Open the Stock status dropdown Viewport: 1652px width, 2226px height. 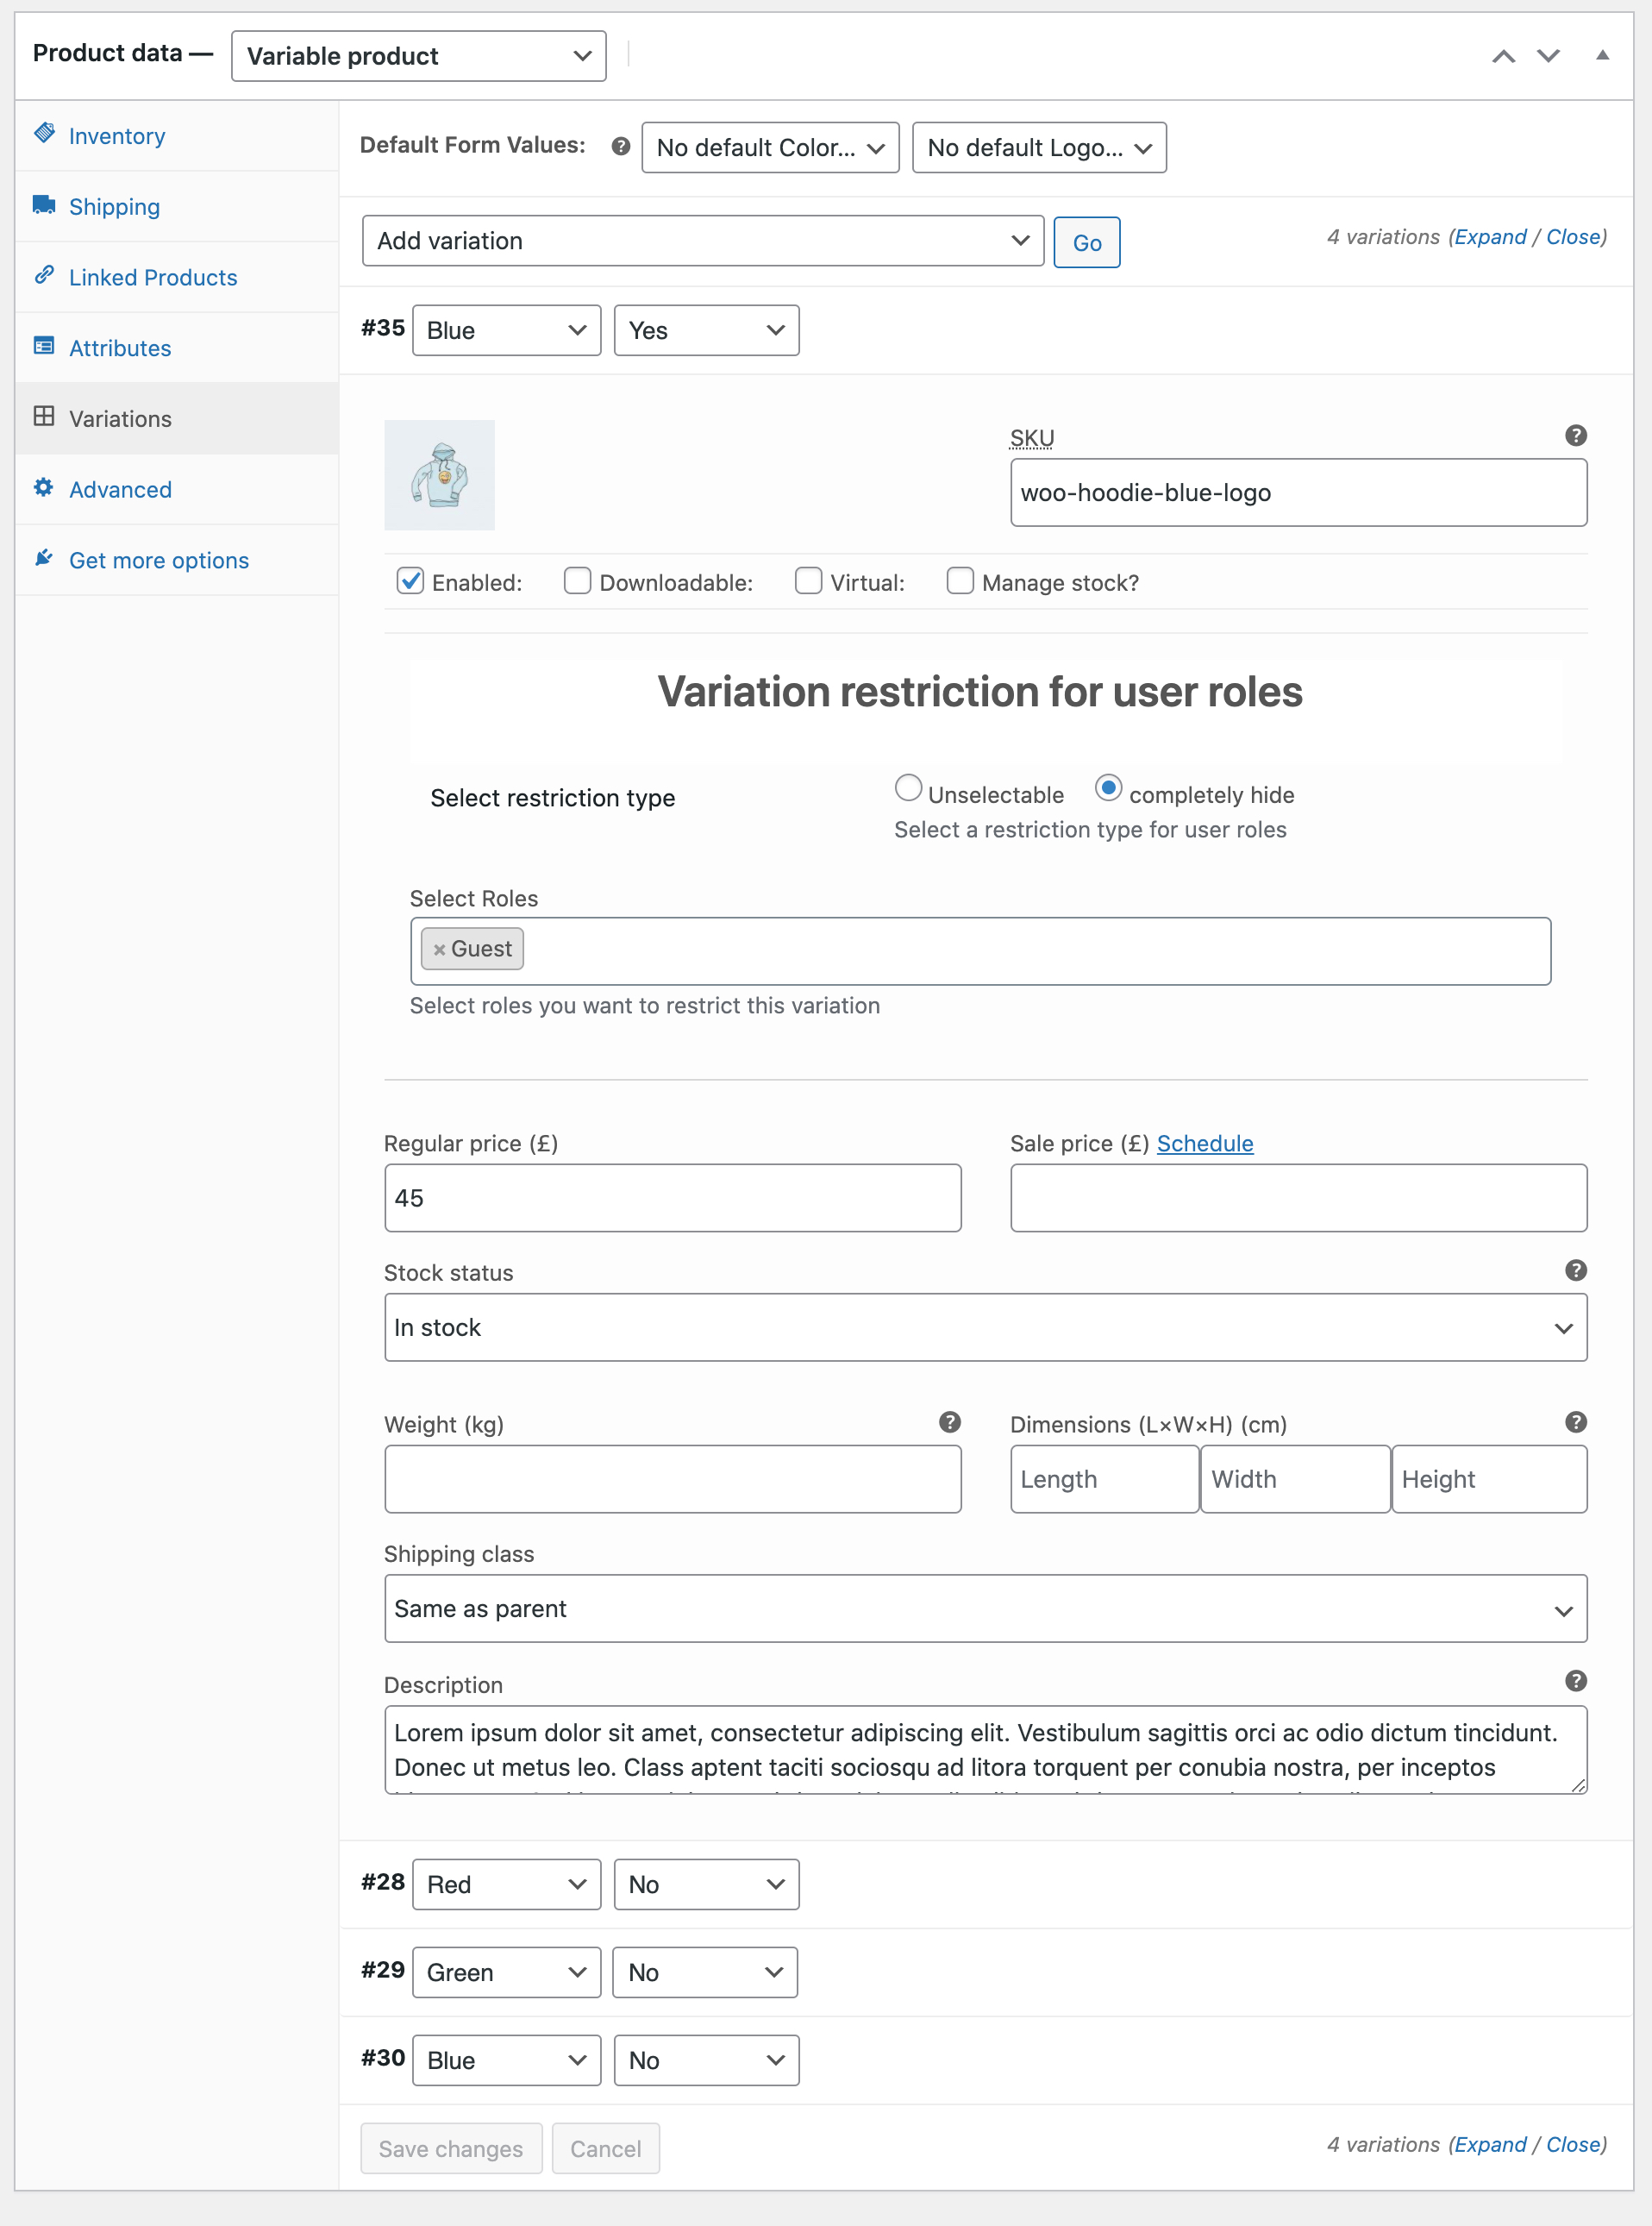[985, 1327]
